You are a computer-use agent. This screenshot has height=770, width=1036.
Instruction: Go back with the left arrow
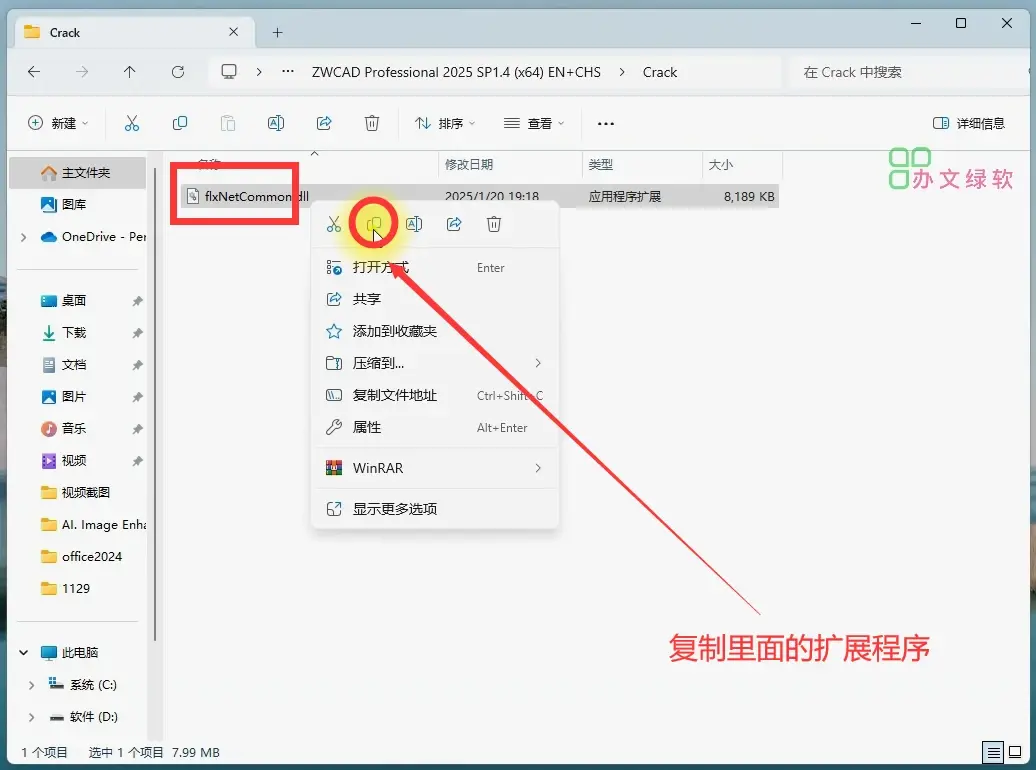click(x=34, y=72)
